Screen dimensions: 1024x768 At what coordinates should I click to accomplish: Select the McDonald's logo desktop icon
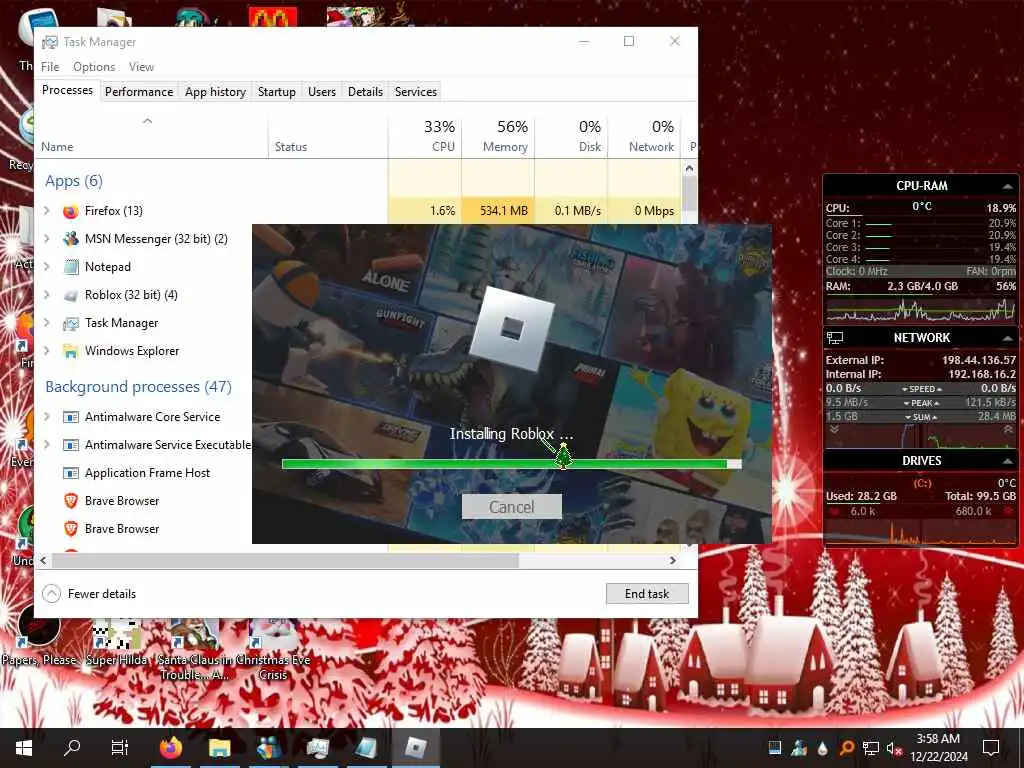273,17
